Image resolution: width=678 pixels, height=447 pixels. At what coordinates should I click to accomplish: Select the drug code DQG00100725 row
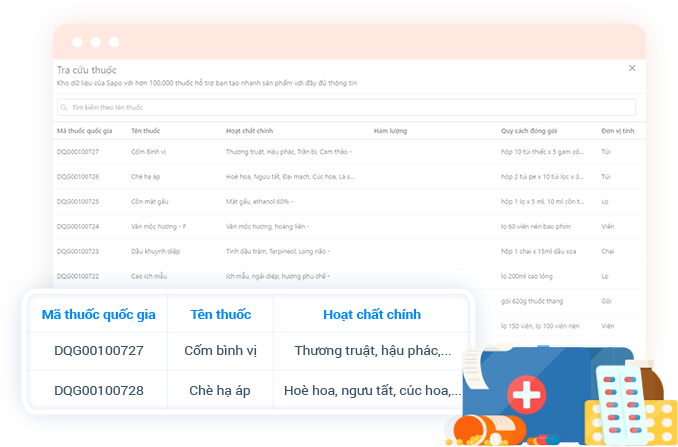click(78, 201)
